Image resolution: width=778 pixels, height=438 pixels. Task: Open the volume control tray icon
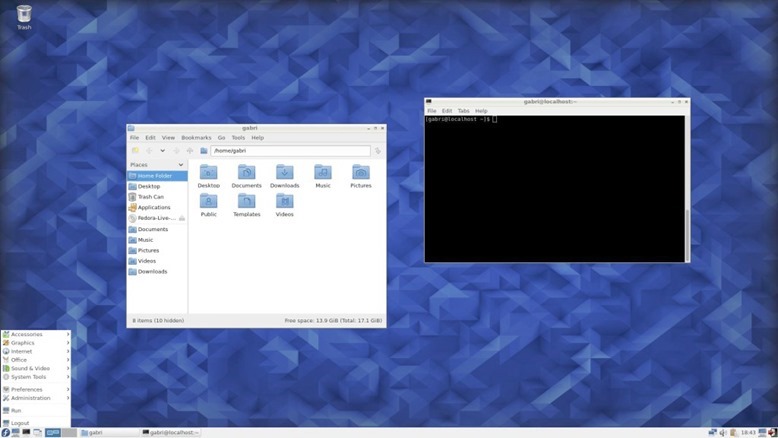coord(723,433)
